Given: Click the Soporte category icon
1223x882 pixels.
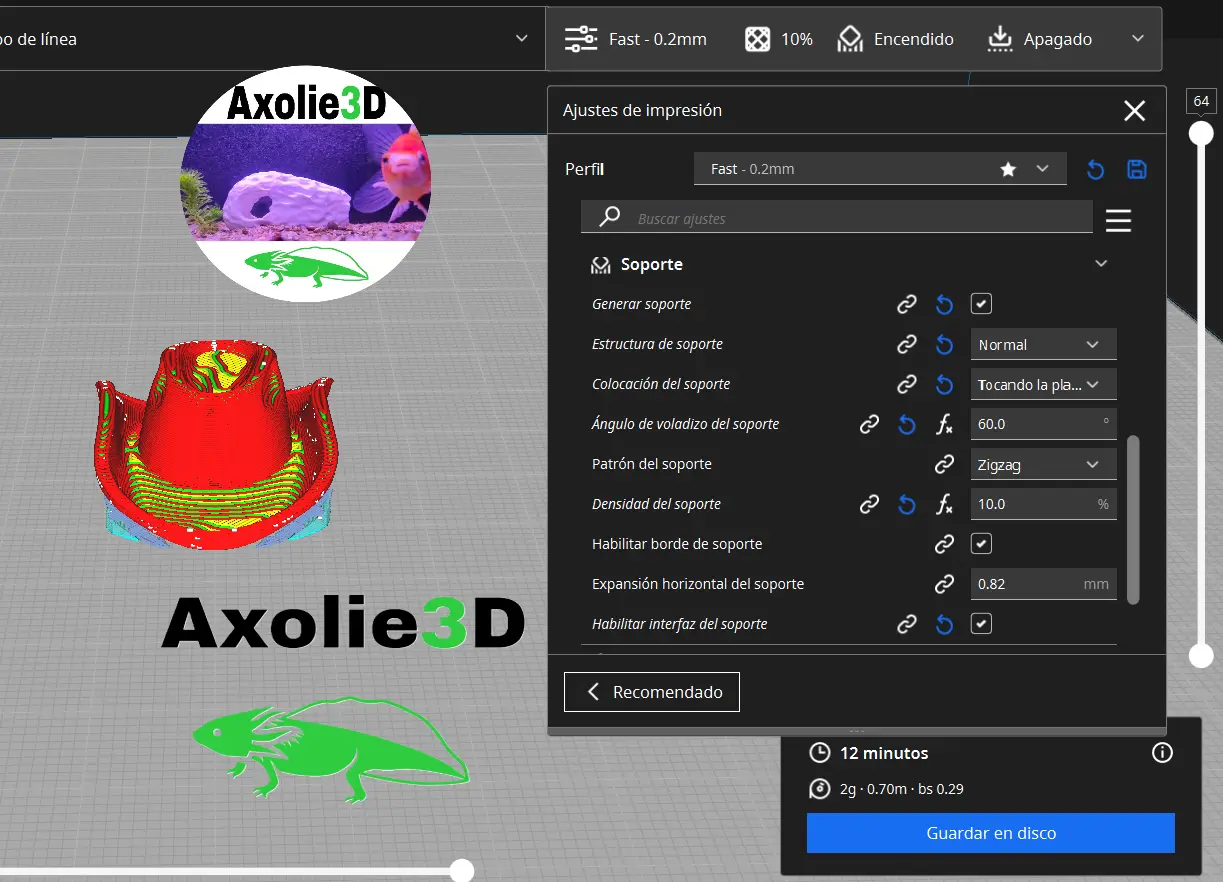Looking at the screenshot, I should pyautogui.click(x=601, y=265).
